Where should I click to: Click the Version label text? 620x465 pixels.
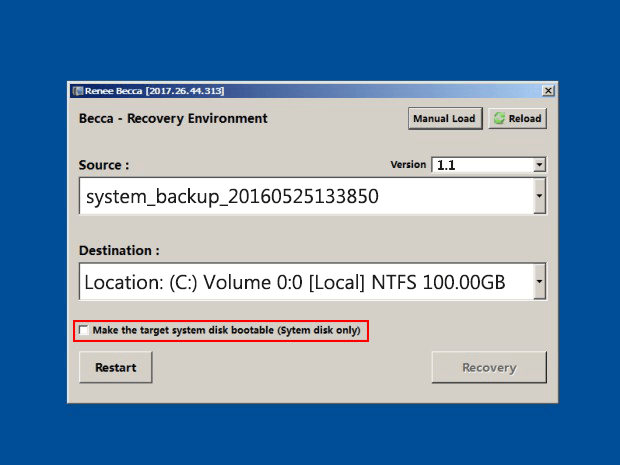[x=408, y=164]
